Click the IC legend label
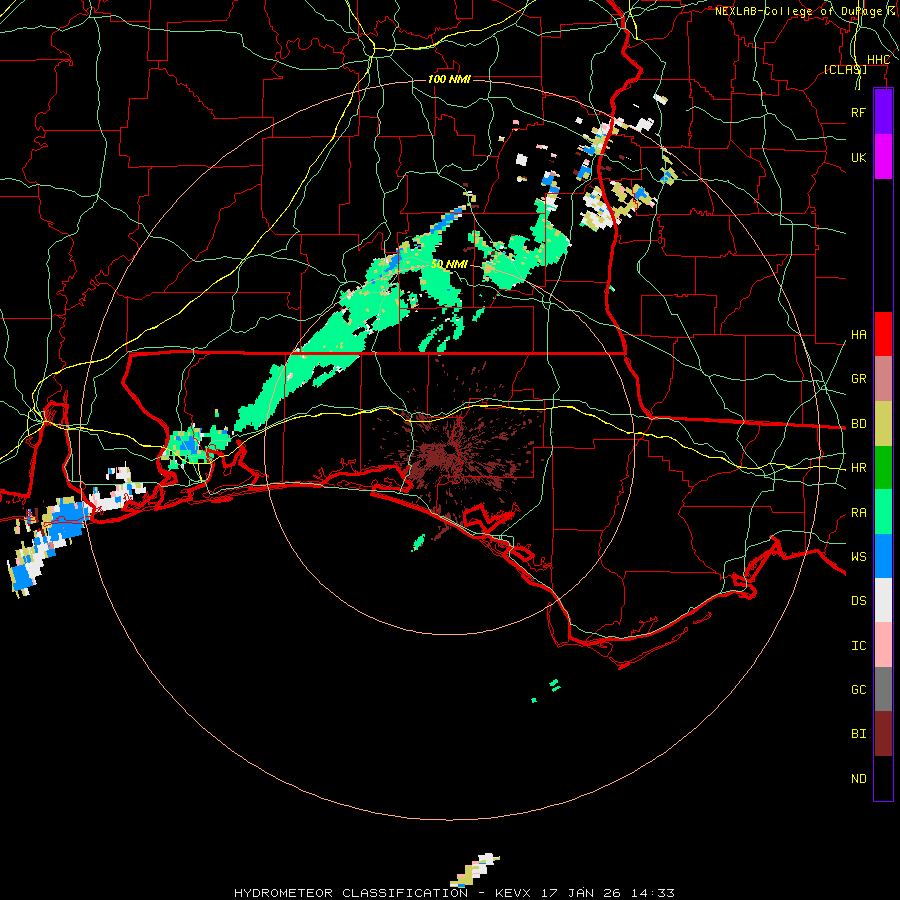This screenshot has width=900, height=900. 858,646
